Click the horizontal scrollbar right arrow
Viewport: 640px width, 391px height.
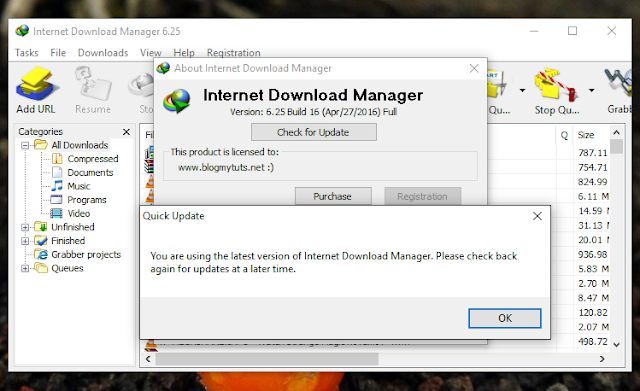tap(602, 359)
